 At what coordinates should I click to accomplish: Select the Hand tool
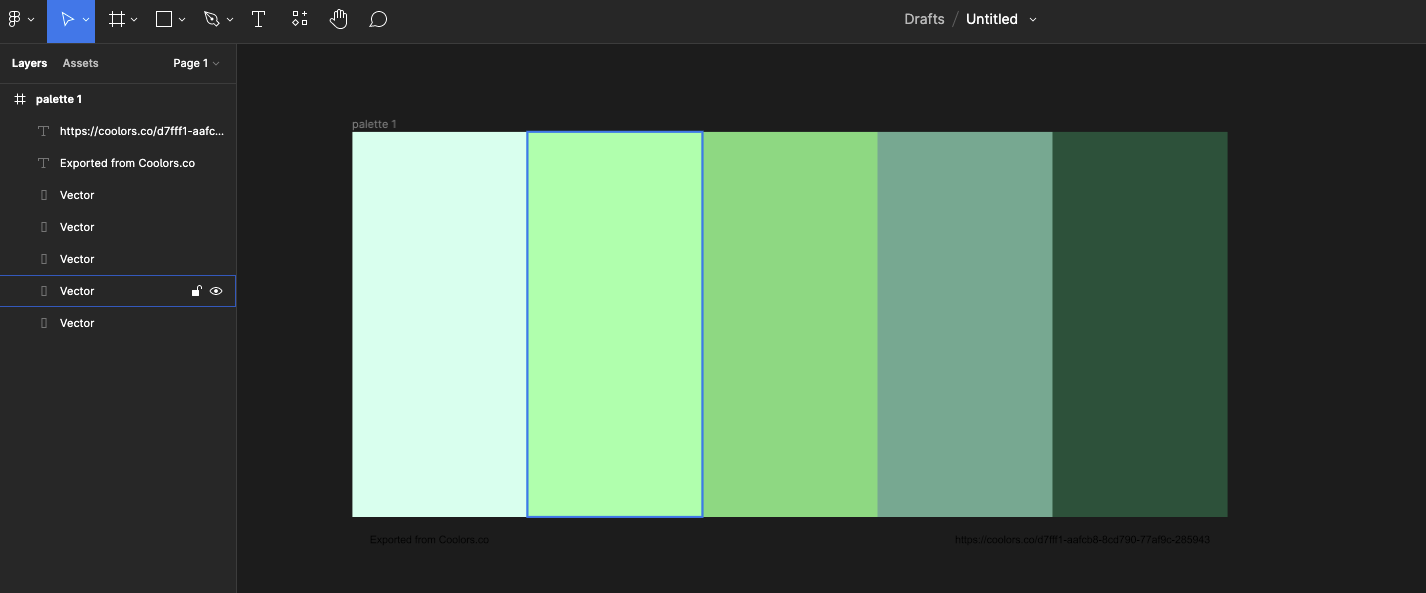pyautogui.click(x=338, y=19)
